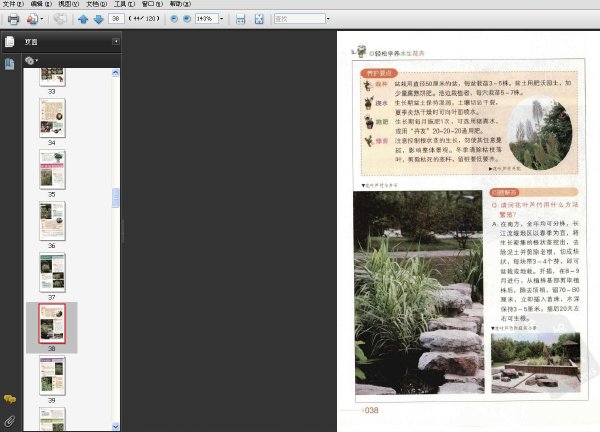Image resolution: width=600 pixels, height=432 pixels.
Task: Select page 36 thumbnail
Action: (x=52, y=221)
